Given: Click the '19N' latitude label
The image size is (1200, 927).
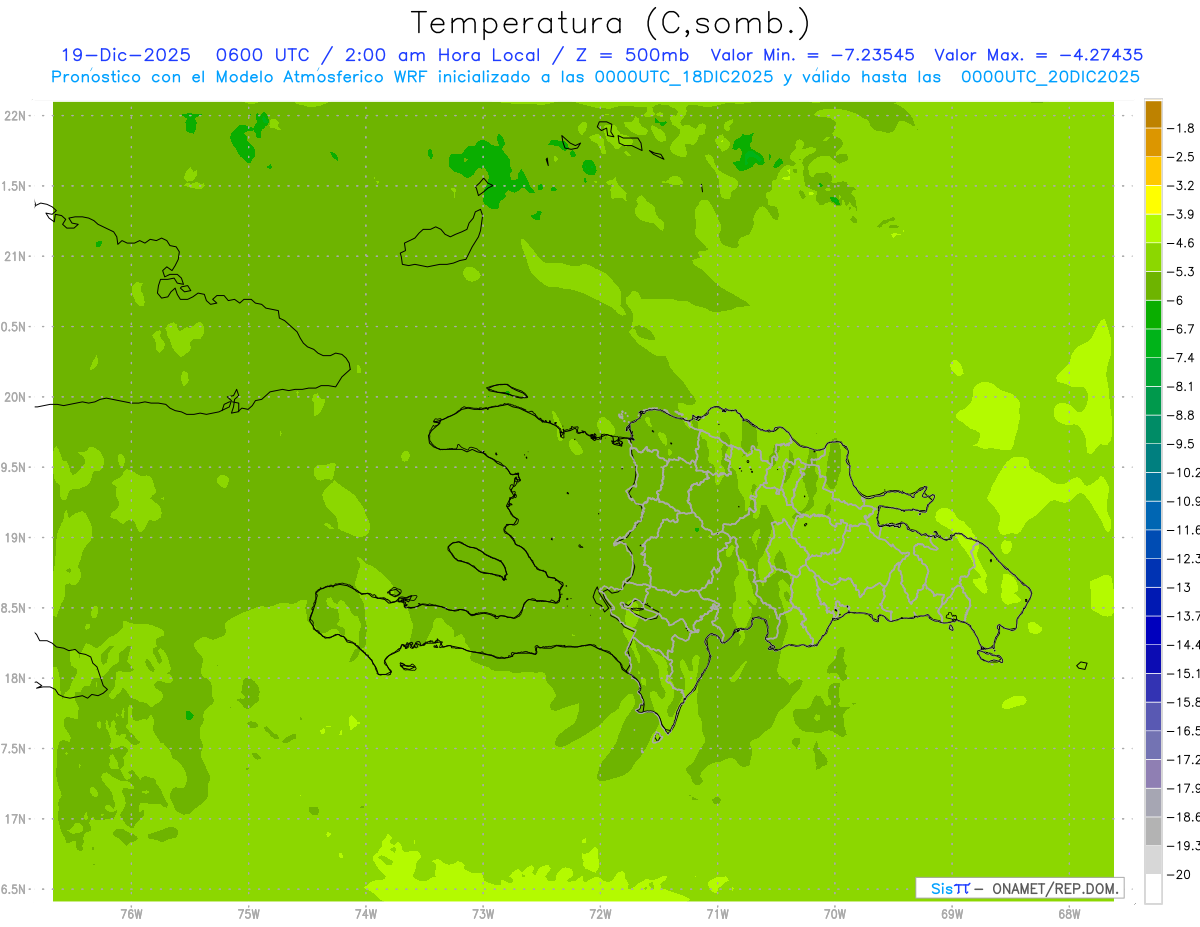Looking at the screenshot, I should tap(15, 537).
